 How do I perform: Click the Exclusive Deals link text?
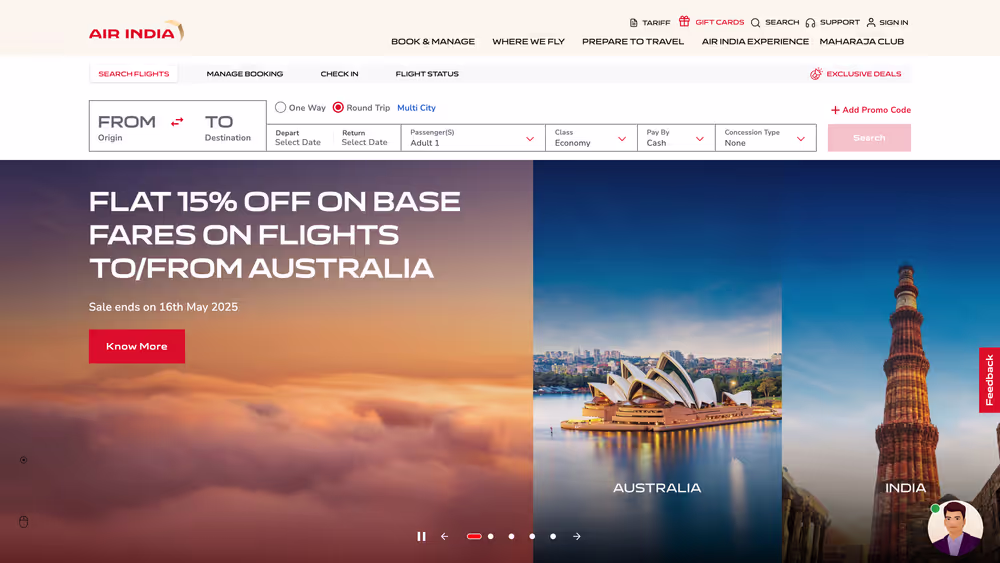coord(864,74)
